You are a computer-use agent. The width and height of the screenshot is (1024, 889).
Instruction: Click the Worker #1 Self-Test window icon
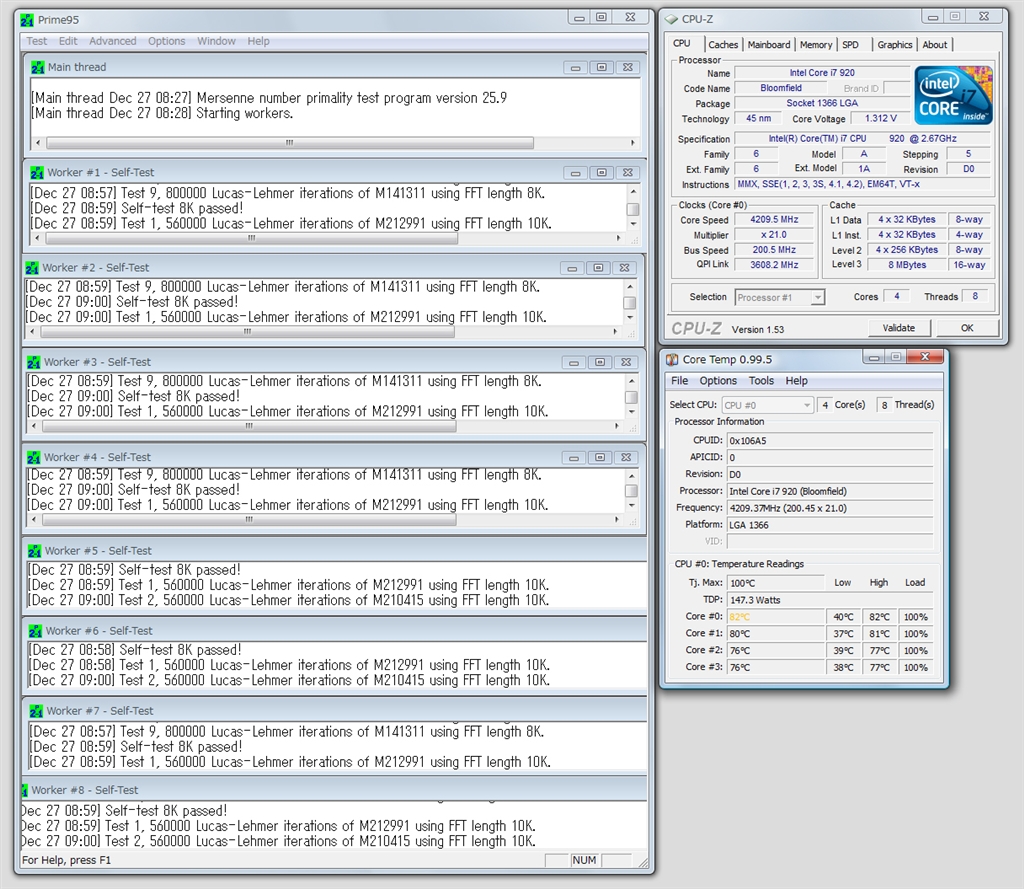coord(38,172)
